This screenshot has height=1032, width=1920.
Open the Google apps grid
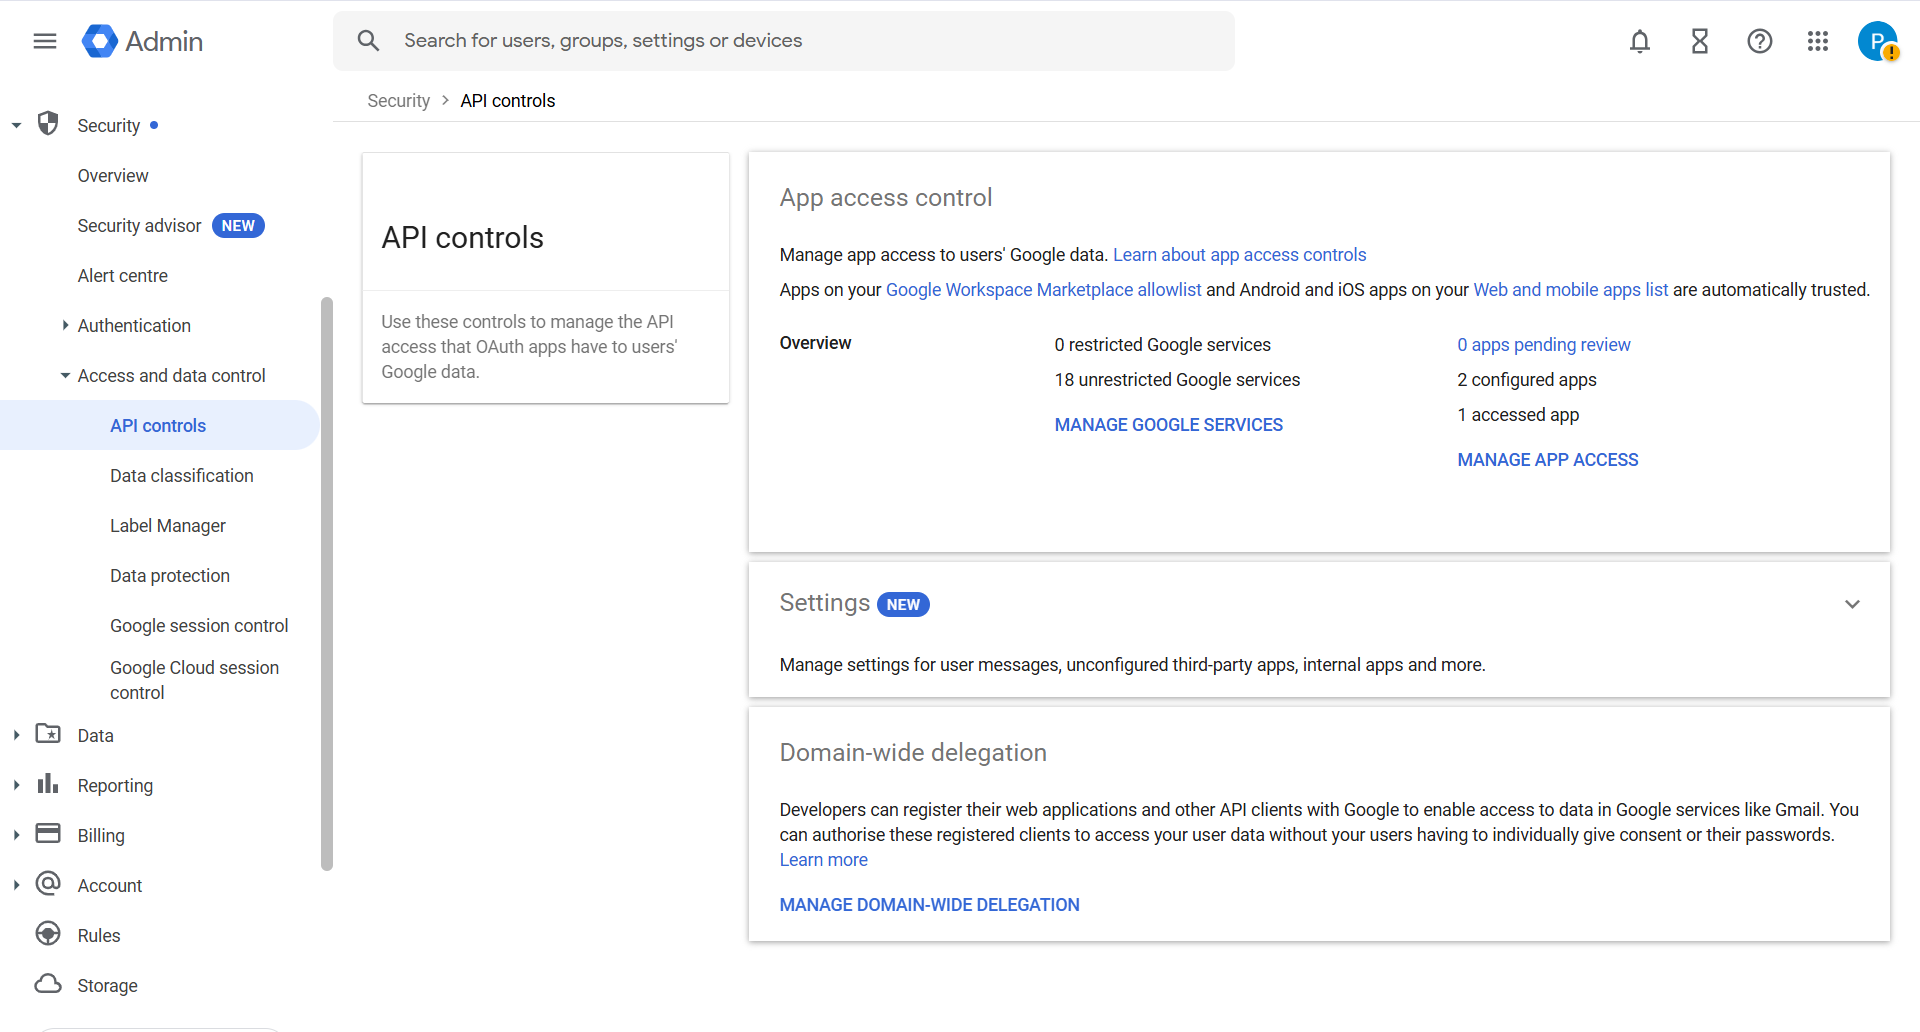[1818, 41]
